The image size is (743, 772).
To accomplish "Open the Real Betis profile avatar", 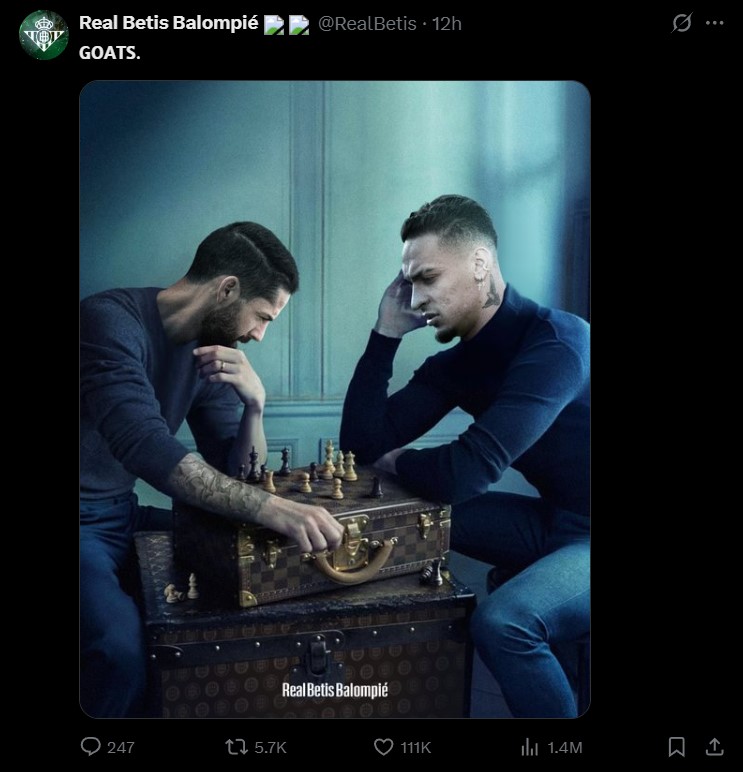I will click(43, 35).
